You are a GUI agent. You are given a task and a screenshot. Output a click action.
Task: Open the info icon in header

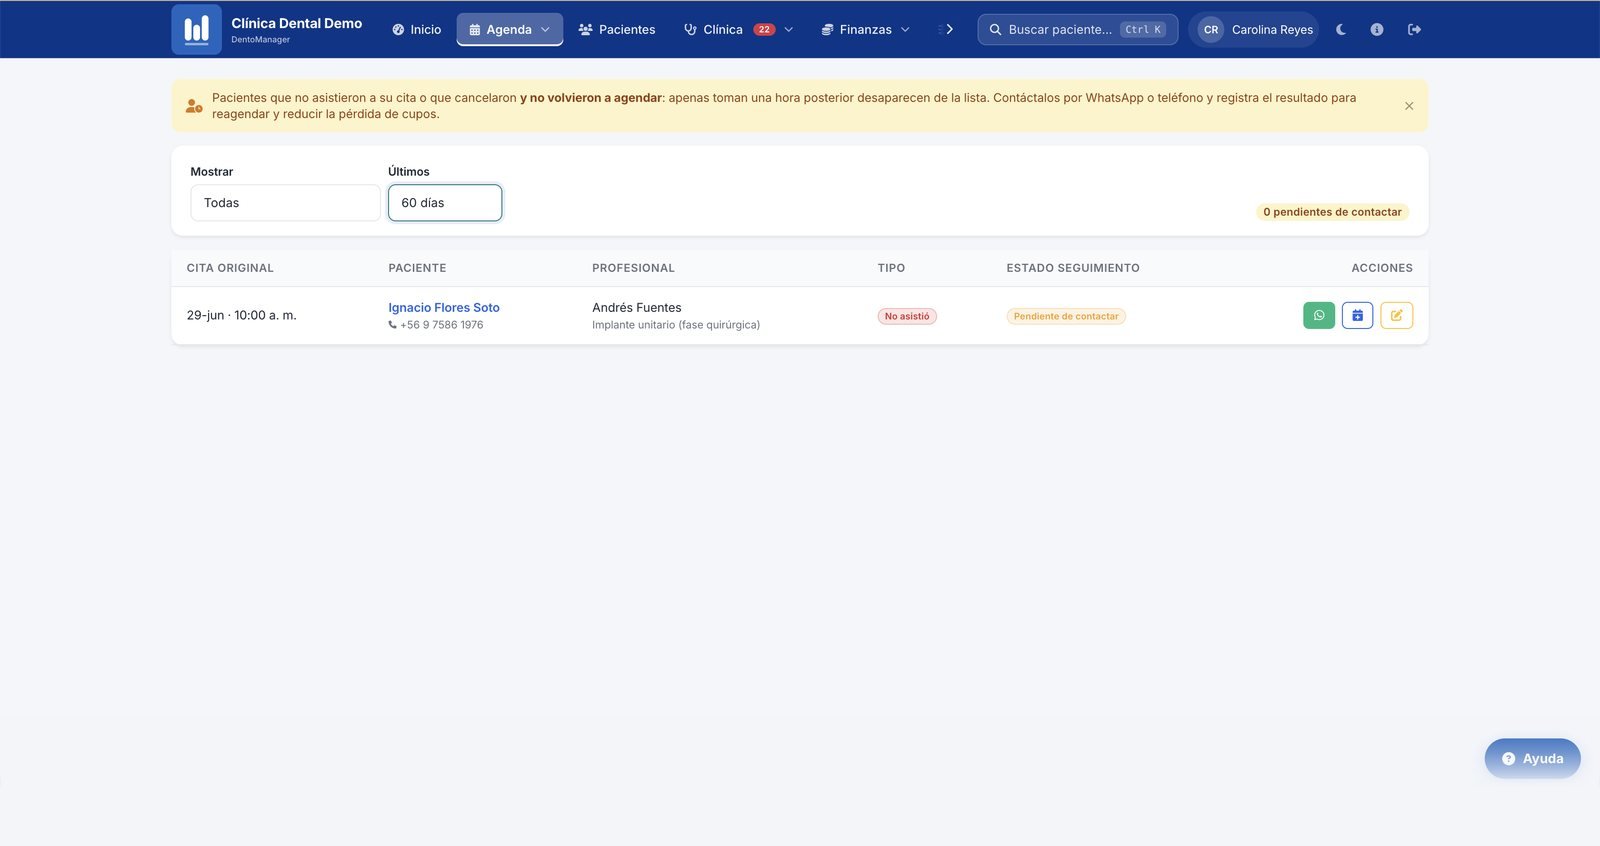coord(1377,30)
